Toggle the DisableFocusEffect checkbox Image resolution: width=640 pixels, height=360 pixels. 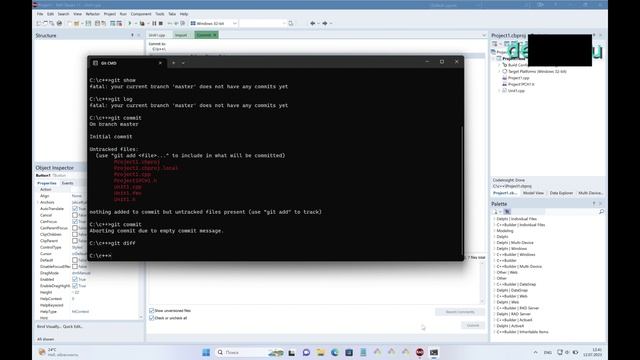(x=75, y=267)
